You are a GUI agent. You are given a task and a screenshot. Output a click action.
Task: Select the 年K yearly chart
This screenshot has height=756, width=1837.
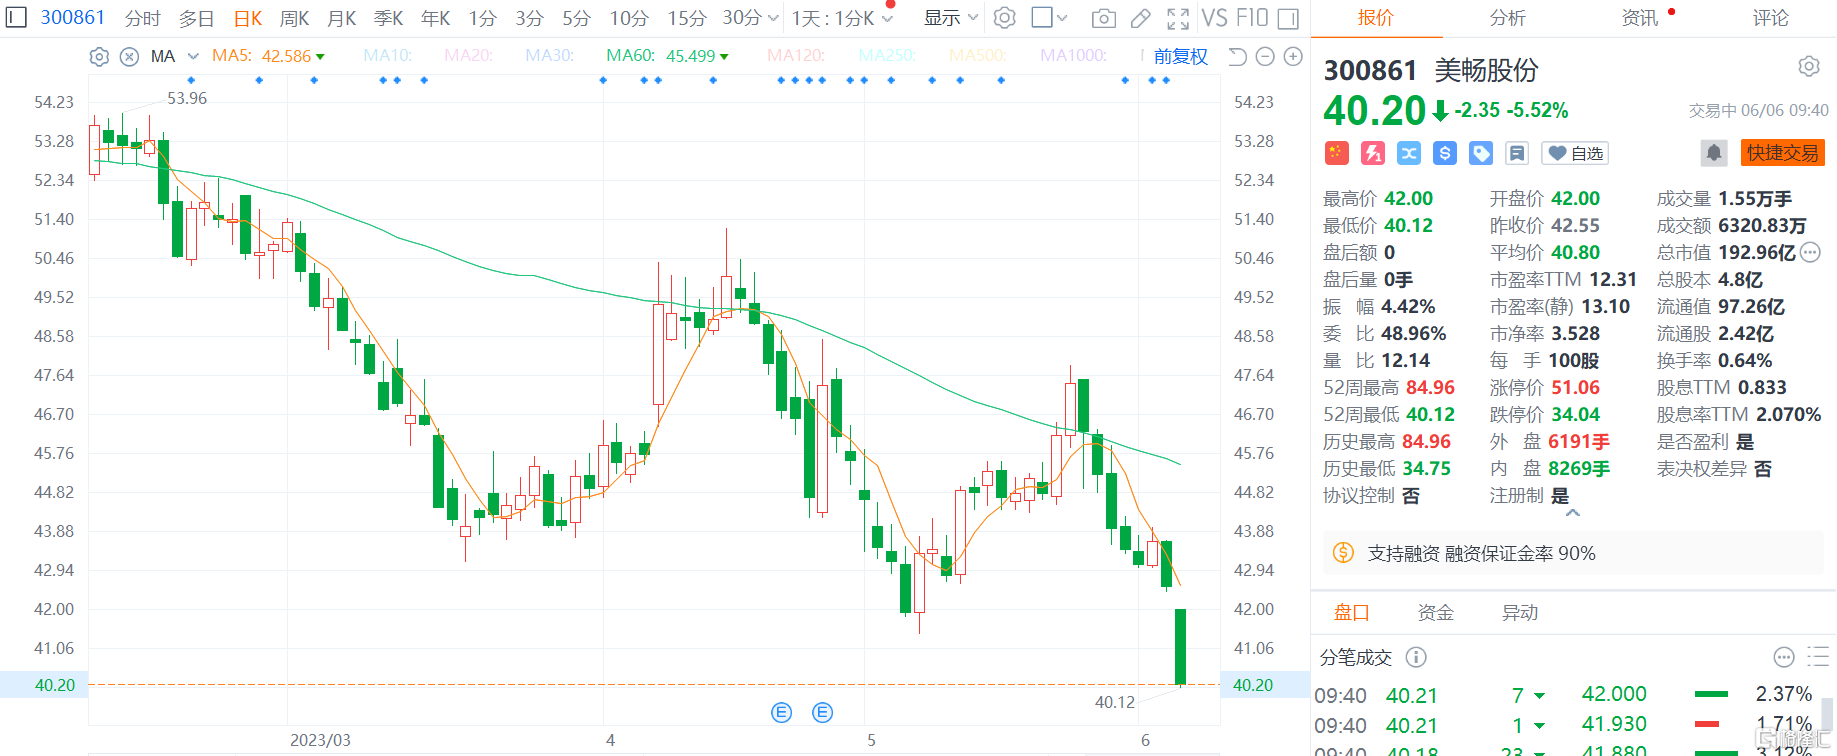point(435,18)
